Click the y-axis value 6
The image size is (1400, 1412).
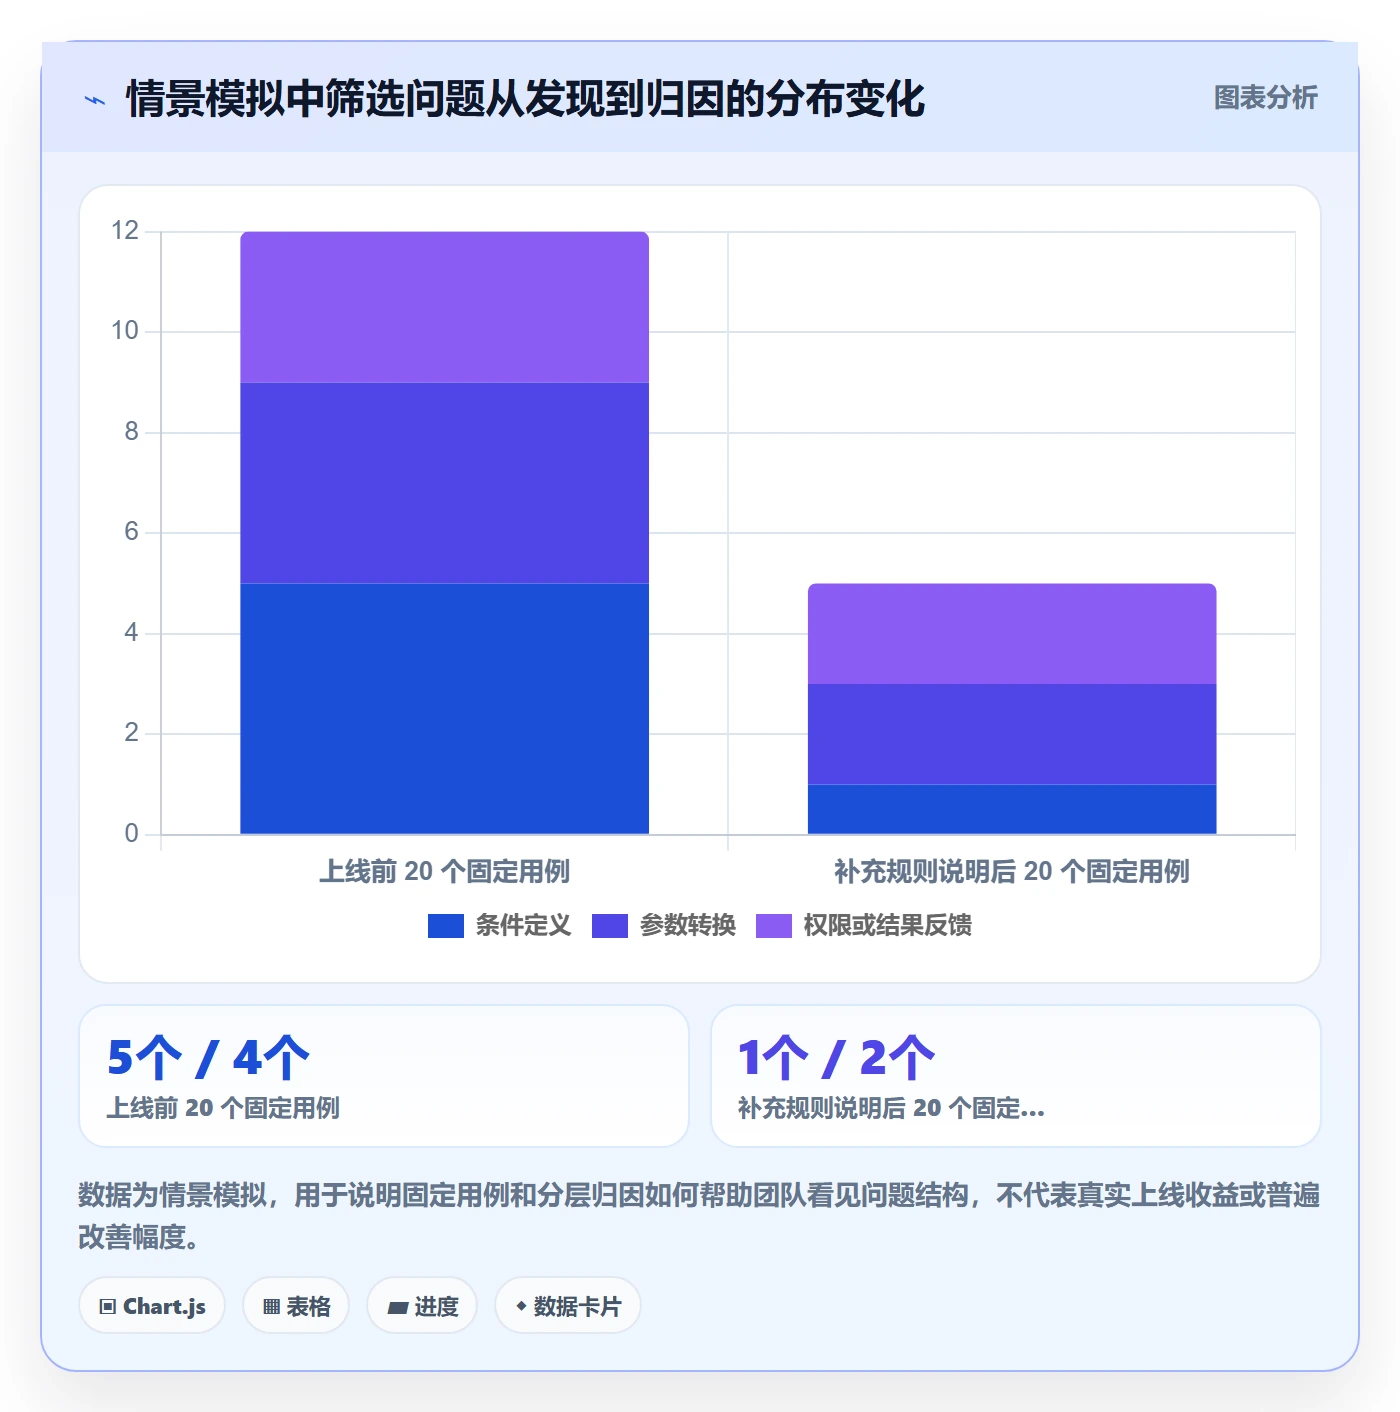[x=131, y=532]
